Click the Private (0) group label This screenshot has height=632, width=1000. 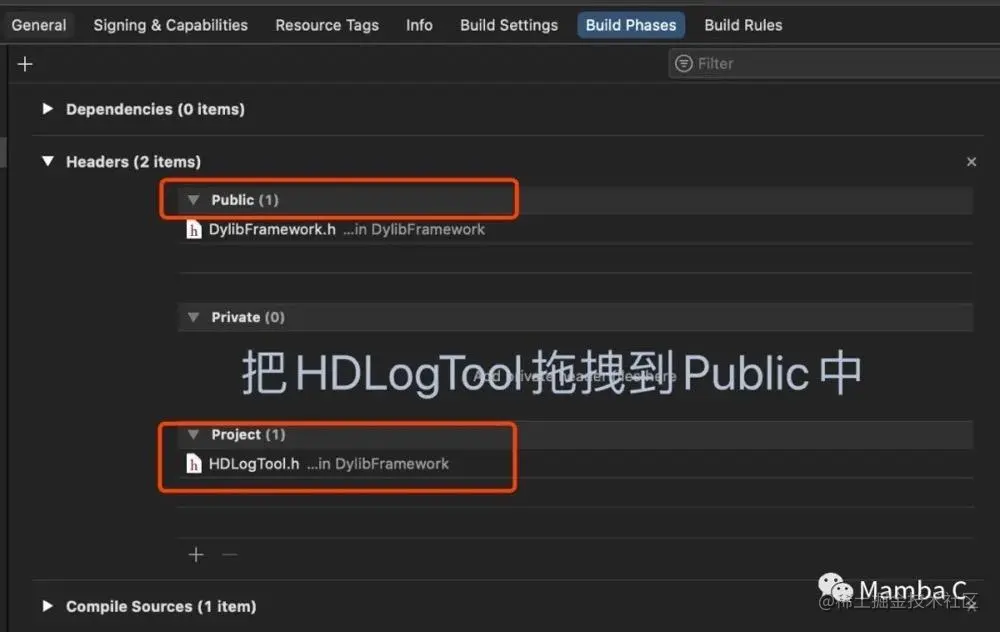248,317
